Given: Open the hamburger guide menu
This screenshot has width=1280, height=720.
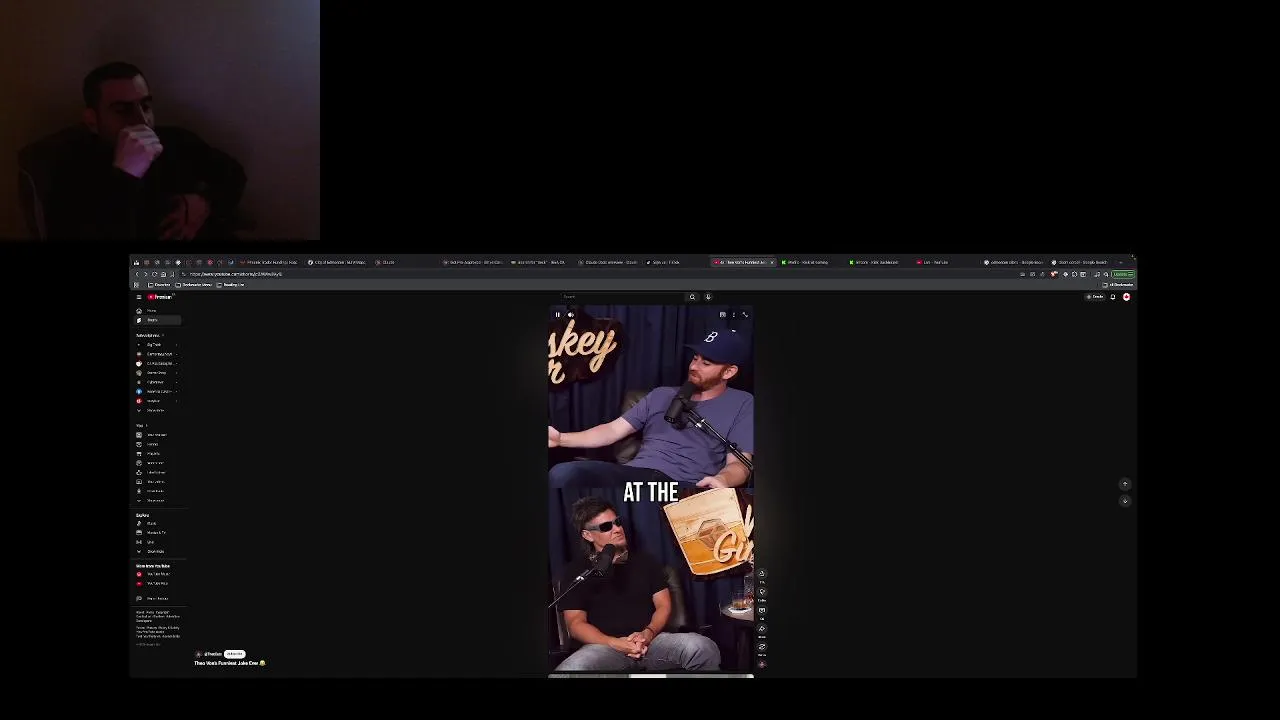Looking at the screenshot, I should pos(139,297).
